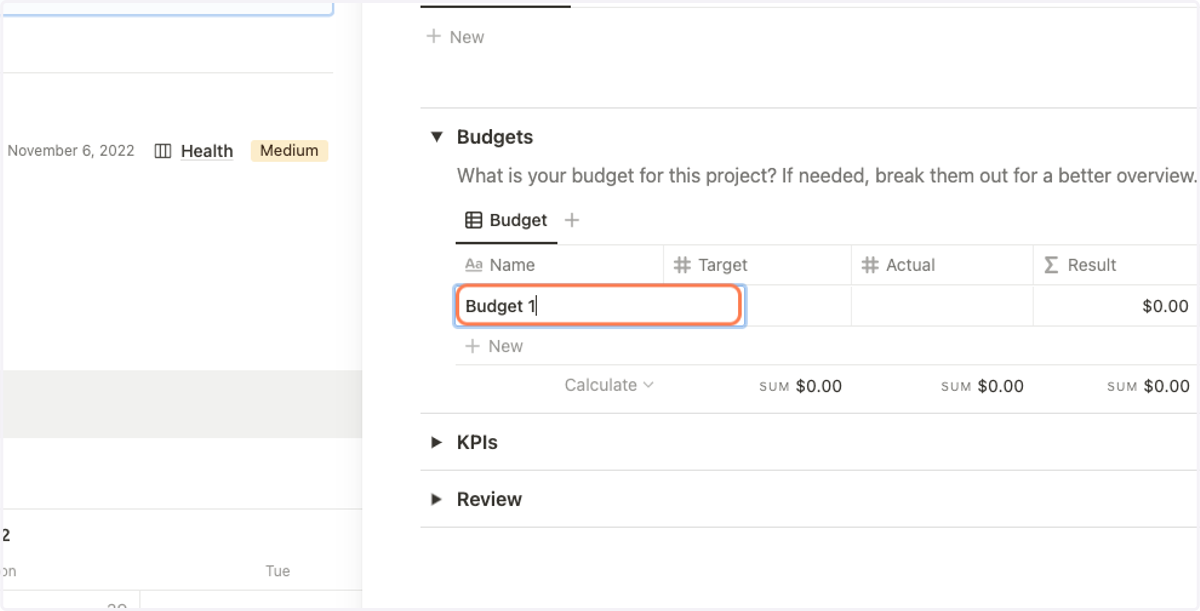The height and width of the screenshot is (611, 1200).
Task: Click the Target SUM $0.00 total
Action: pyautogui.click(x=800, y=386)
